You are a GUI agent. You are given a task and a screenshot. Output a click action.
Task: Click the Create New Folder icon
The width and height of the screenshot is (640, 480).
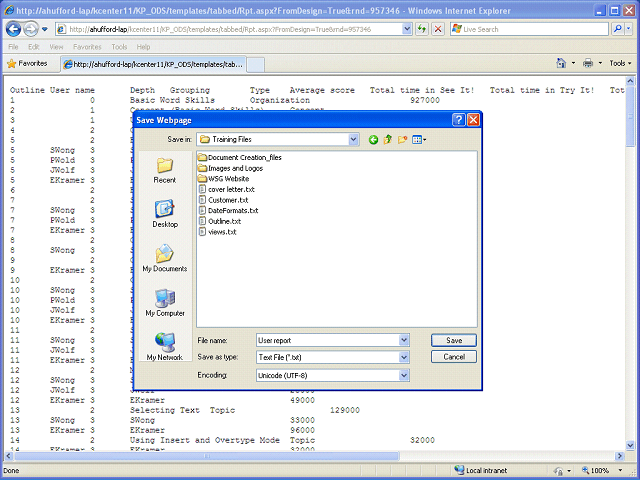pyautogui.click(x=402, y=140)
